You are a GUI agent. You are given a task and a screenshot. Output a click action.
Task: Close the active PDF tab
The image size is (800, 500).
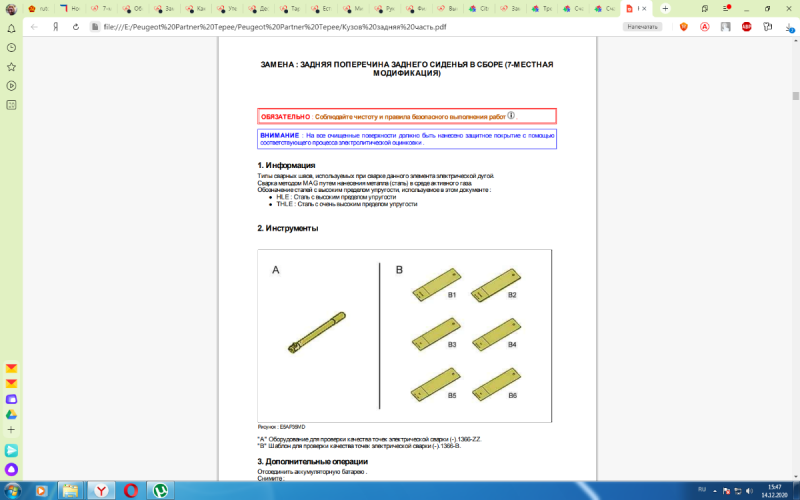[644, 9]
